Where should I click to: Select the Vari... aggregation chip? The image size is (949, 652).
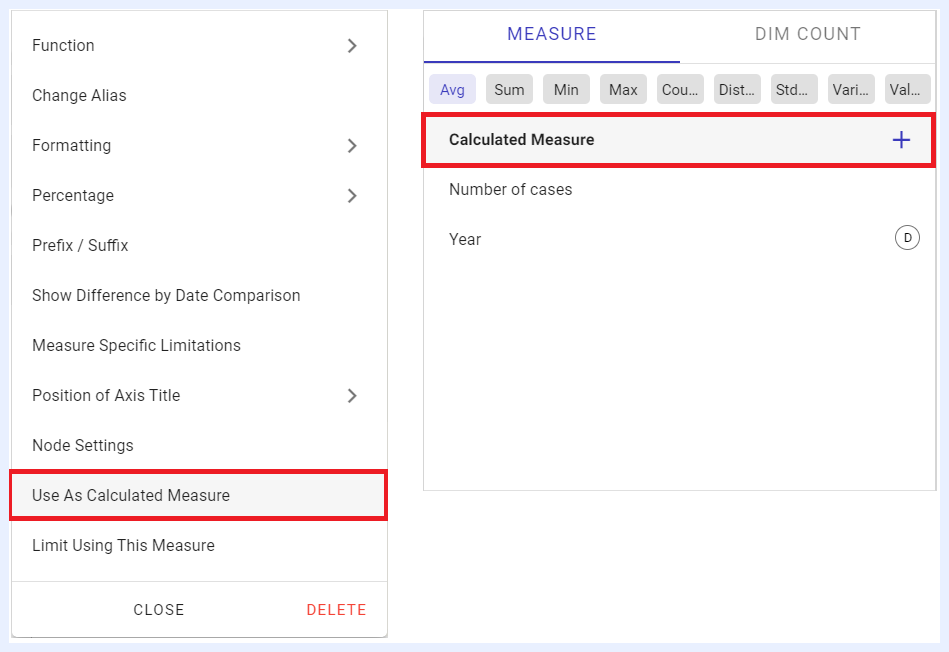pyautogui.click(x=851, y=90)
